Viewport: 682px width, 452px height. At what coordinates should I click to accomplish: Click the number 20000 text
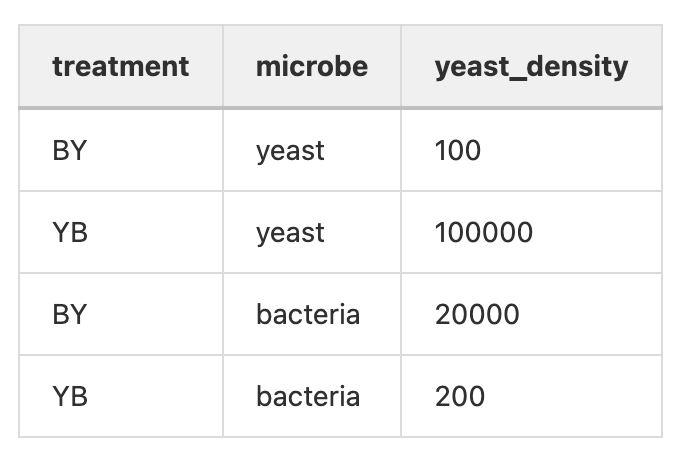point(477,314)
